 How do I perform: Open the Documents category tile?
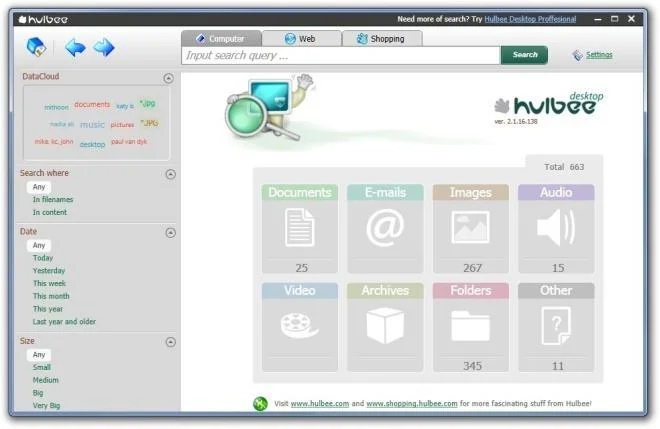300,229
